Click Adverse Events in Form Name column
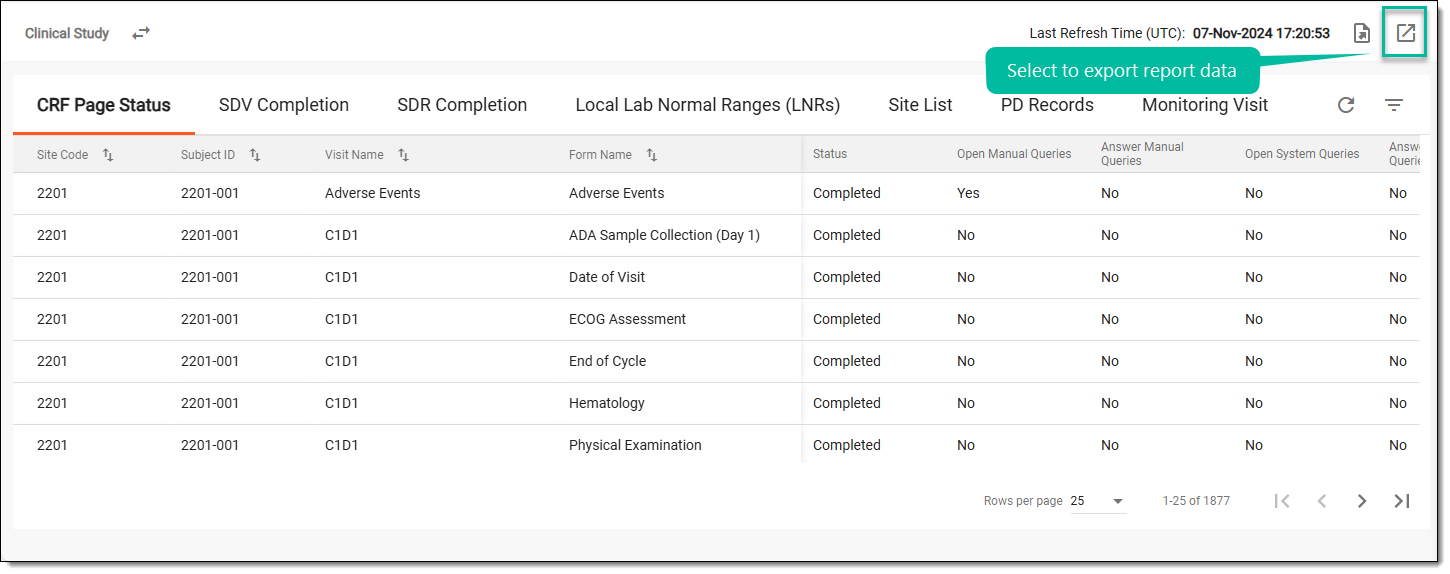Viewport: 1450px width, 574px height. [x=616, y=193]
